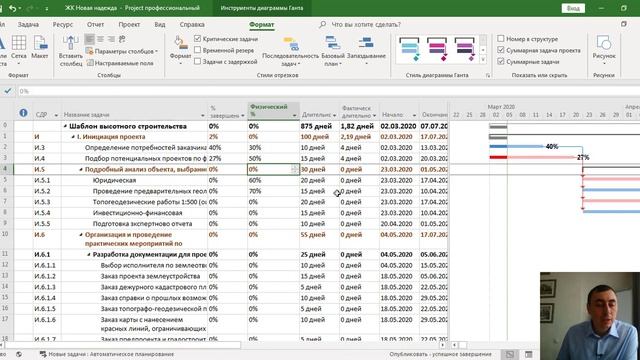Open the Макет layout tool
Screen dimensions: 640x360
pos(40,47)
